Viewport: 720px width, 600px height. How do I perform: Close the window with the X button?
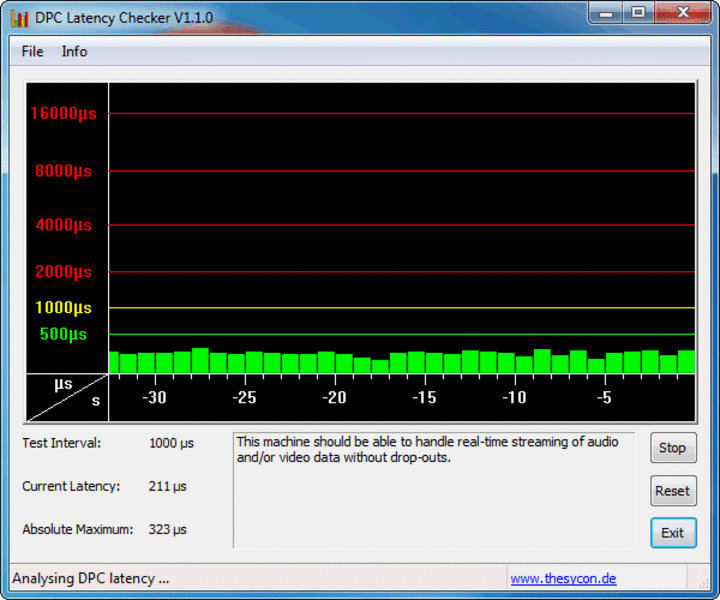(683, 13)
